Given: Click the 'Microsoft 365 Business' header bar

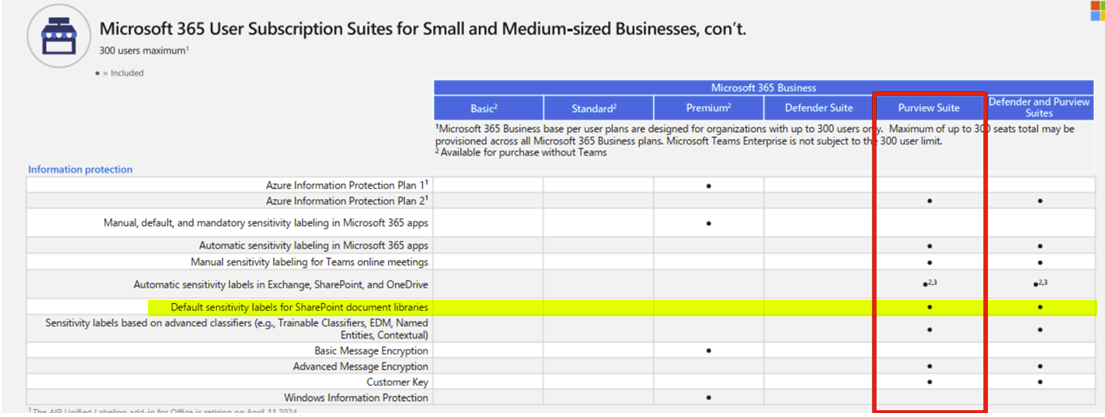Looking at the screenshot, I should point(763,87).
